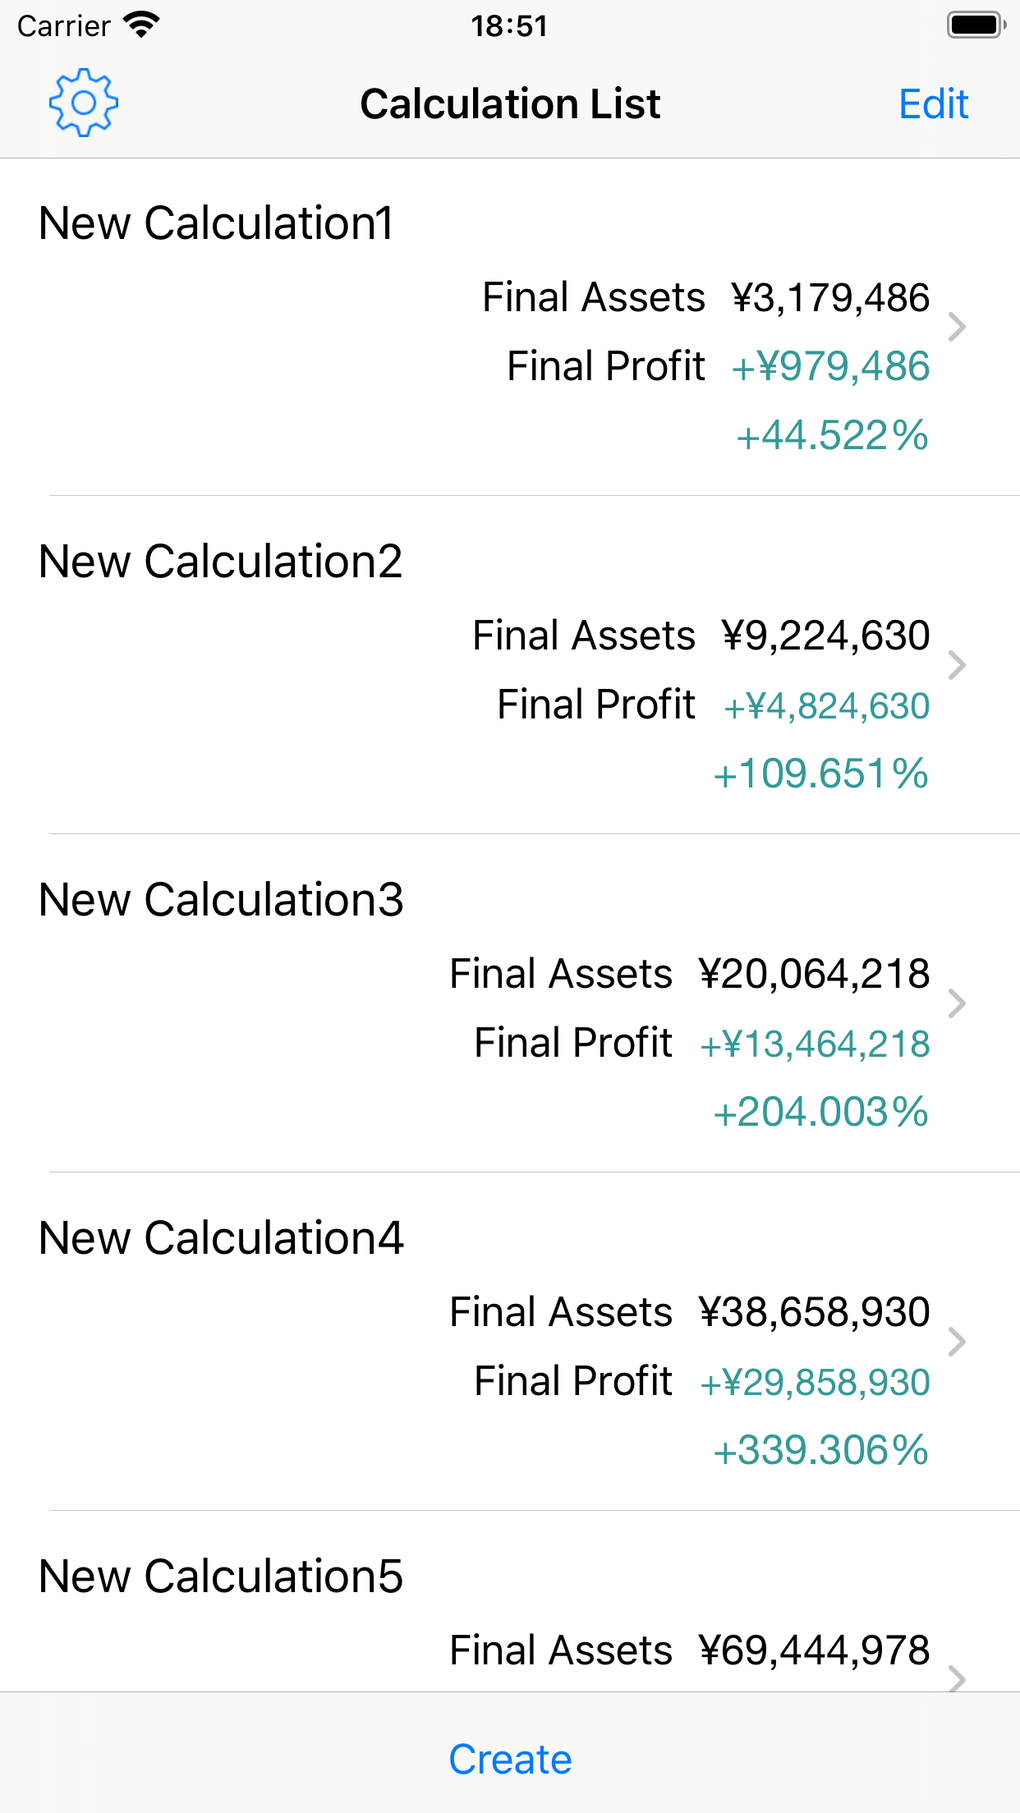Open the New Calculation5 entry
1020x1813 pixels.
220,1576
